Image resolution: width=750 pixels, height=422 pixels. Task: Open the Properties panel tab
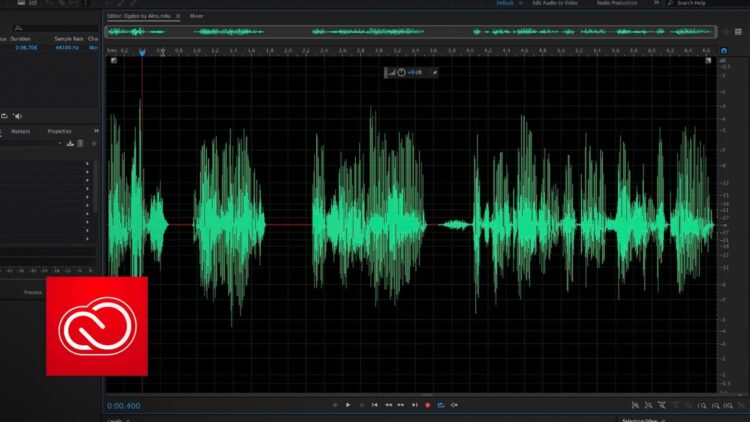59,131
